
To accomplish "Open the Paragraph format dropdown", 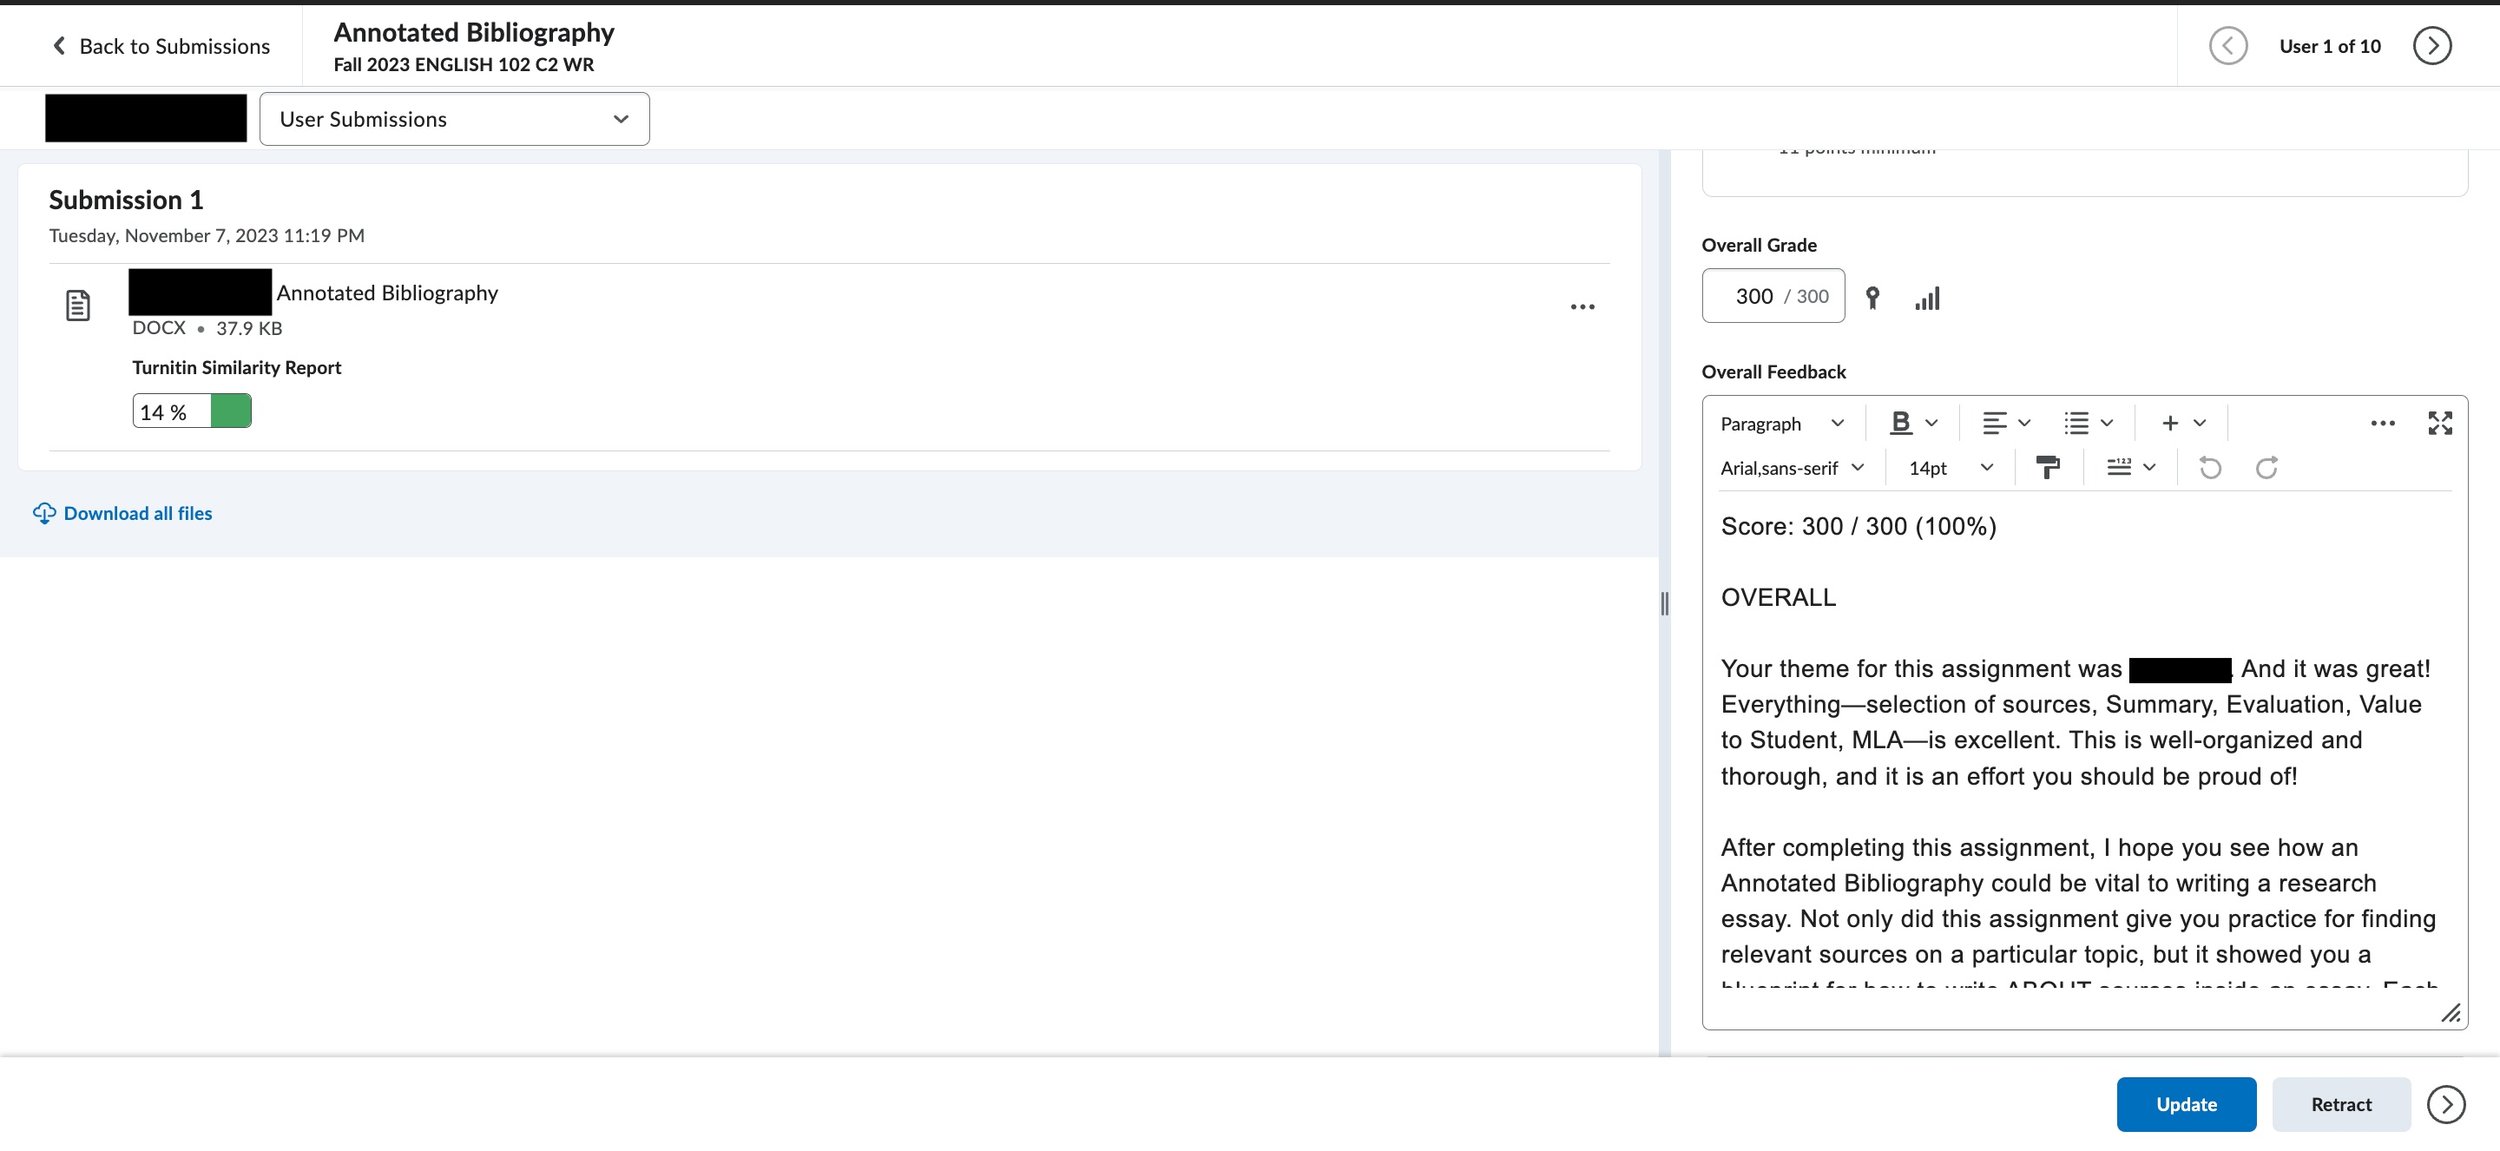I will tap(1781, 424).
